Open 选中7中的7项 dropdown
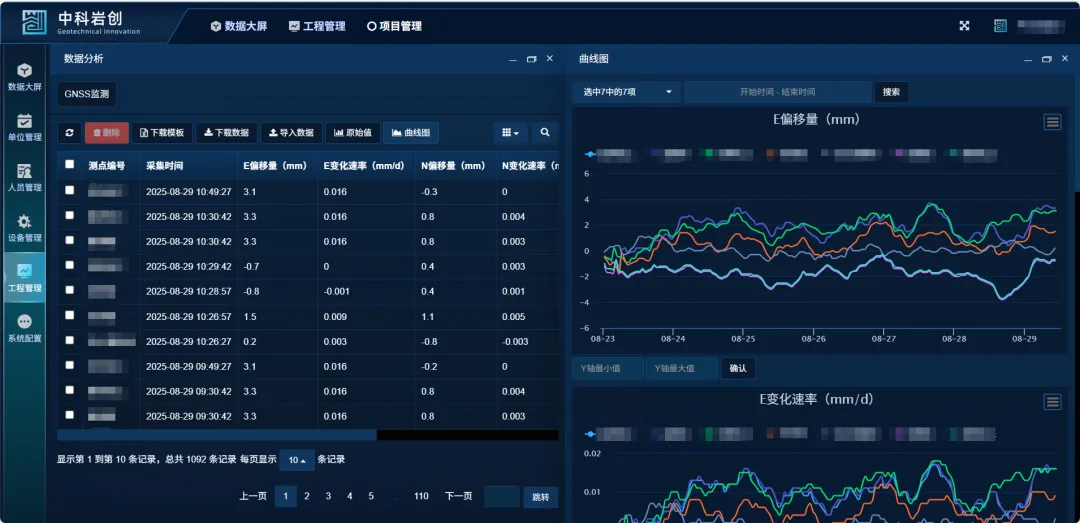The height and width of the screenshot is (523, 1080). (x=626, y=92)
